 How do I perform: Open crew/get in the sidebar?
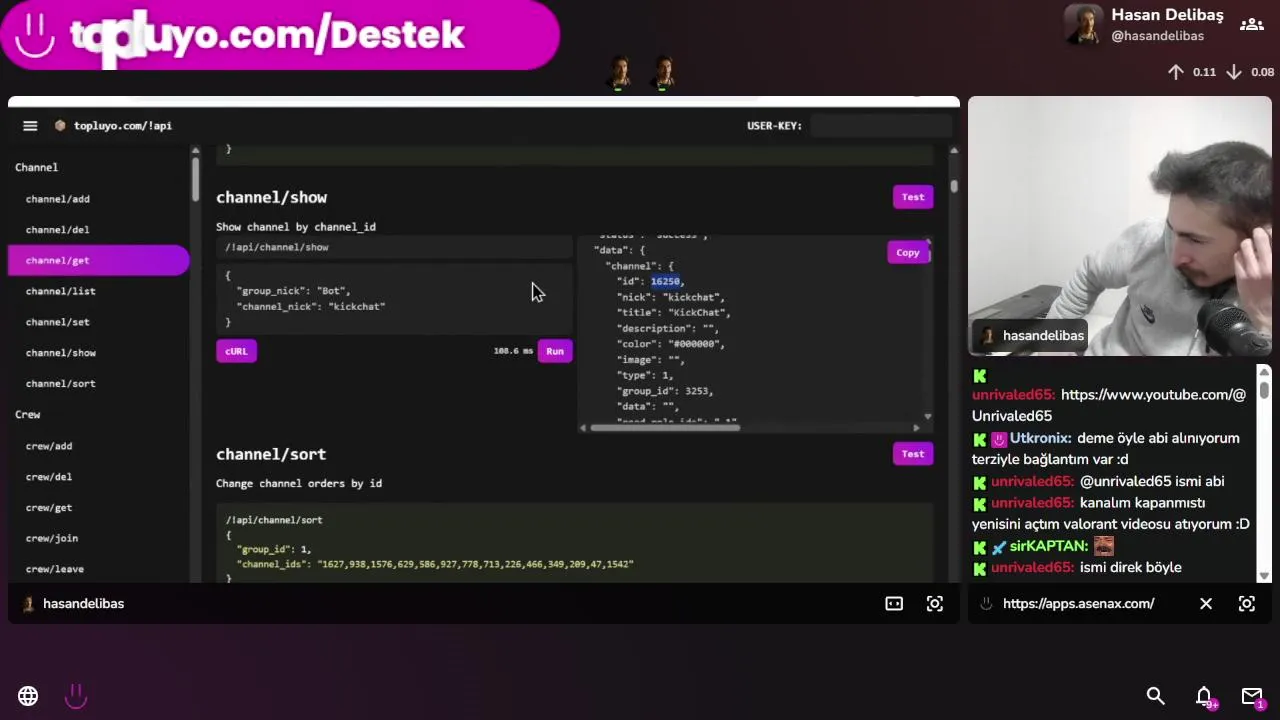[x=49, y=508]
